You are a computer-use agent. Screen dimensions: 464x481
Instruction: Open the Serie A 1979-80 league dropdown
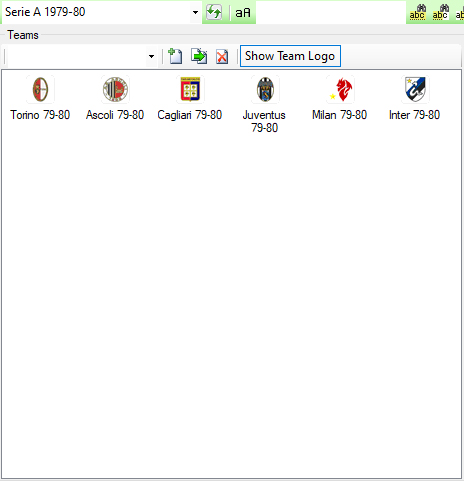point(195,12)
